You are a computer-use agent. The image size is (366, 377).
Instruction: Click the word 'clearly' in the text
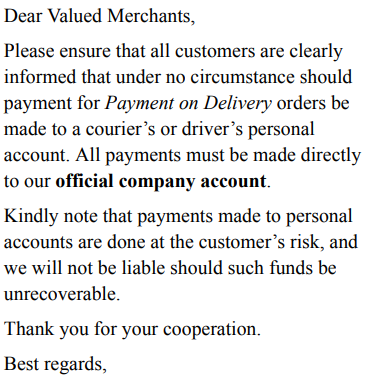[x=316, y=52]
